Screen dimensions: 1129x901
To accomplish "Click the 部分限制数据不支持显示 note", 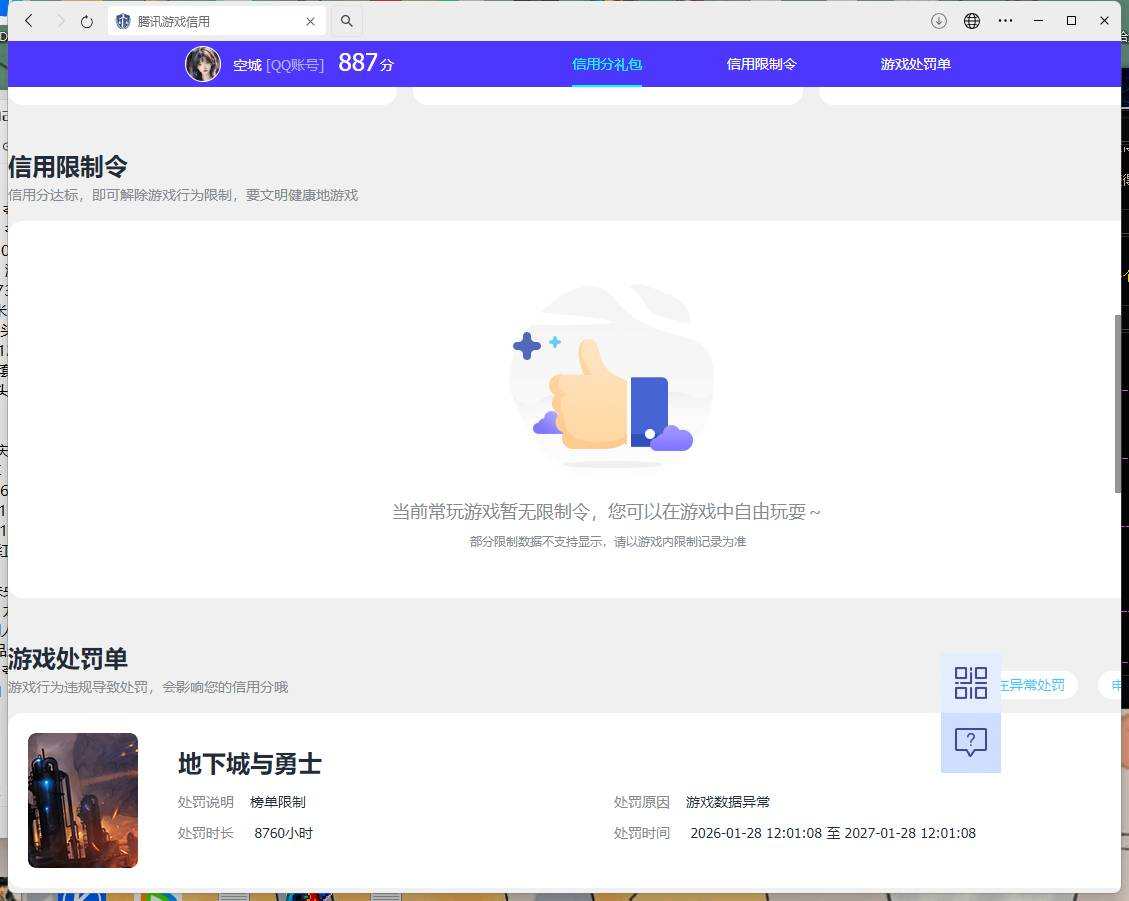I will click(608, 542).
